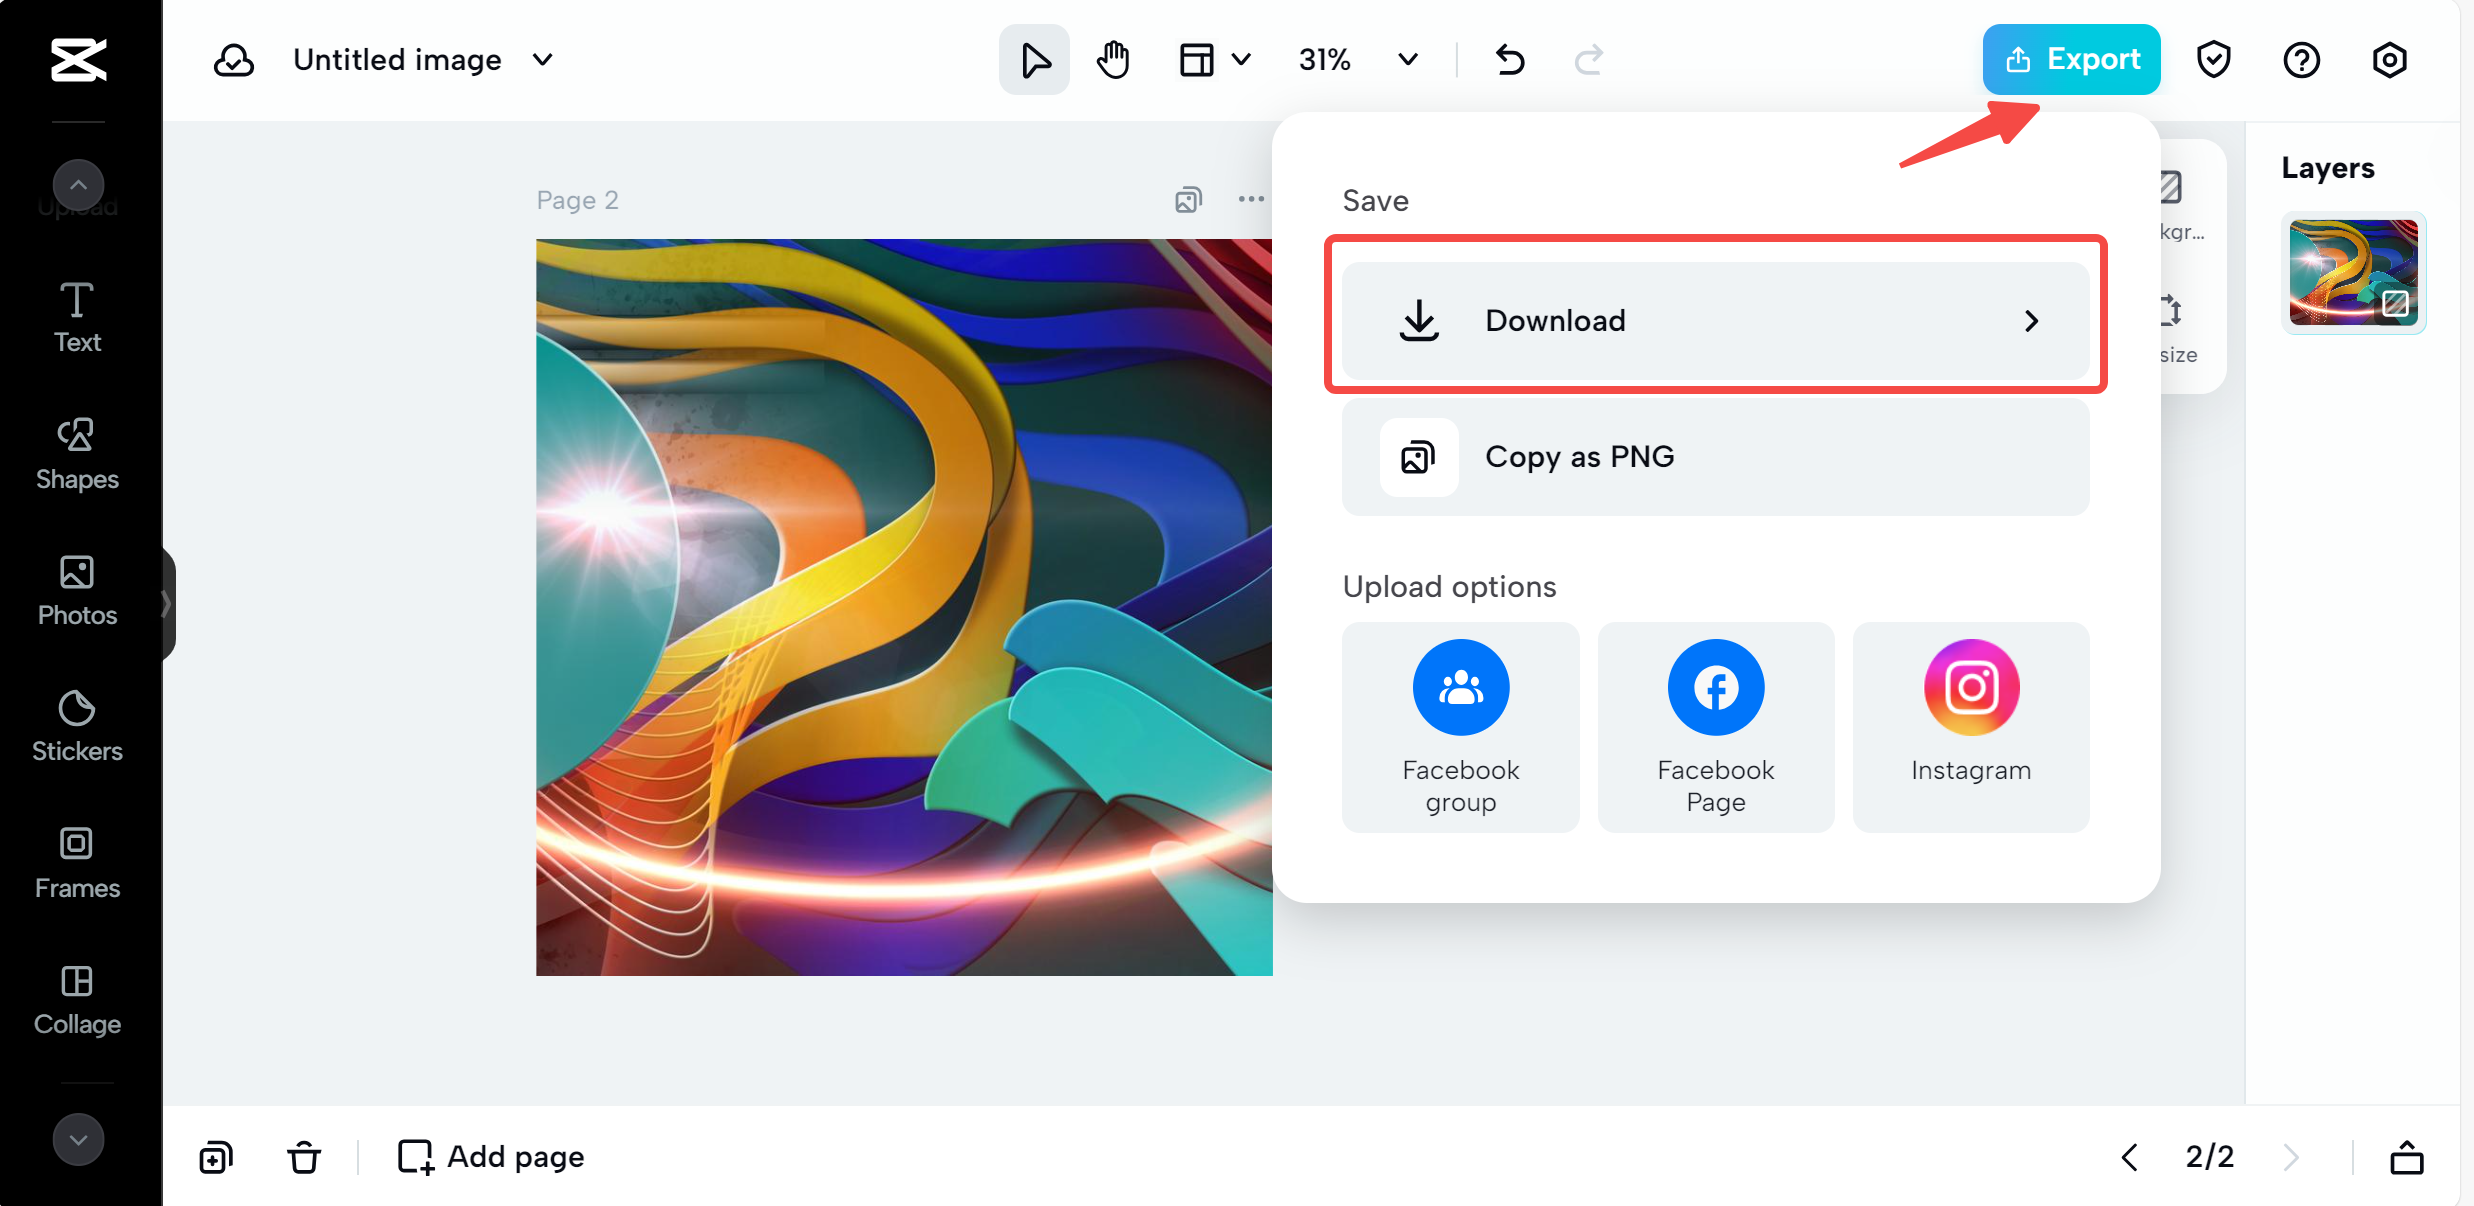This screenshot has width=2474, height=1206.
Task: Click Add page button
Action: (x=491, y=1157)
